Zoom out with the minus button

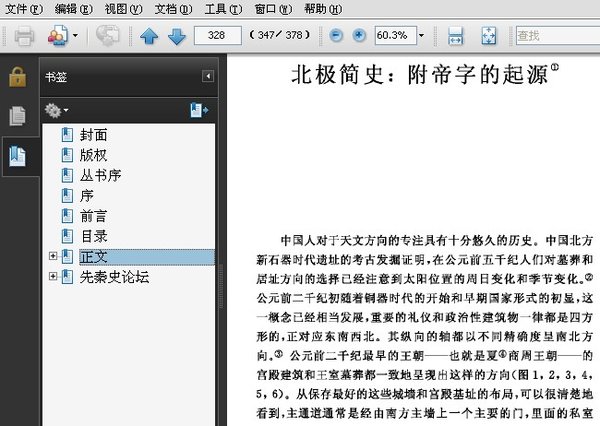[x=336, y=36]
